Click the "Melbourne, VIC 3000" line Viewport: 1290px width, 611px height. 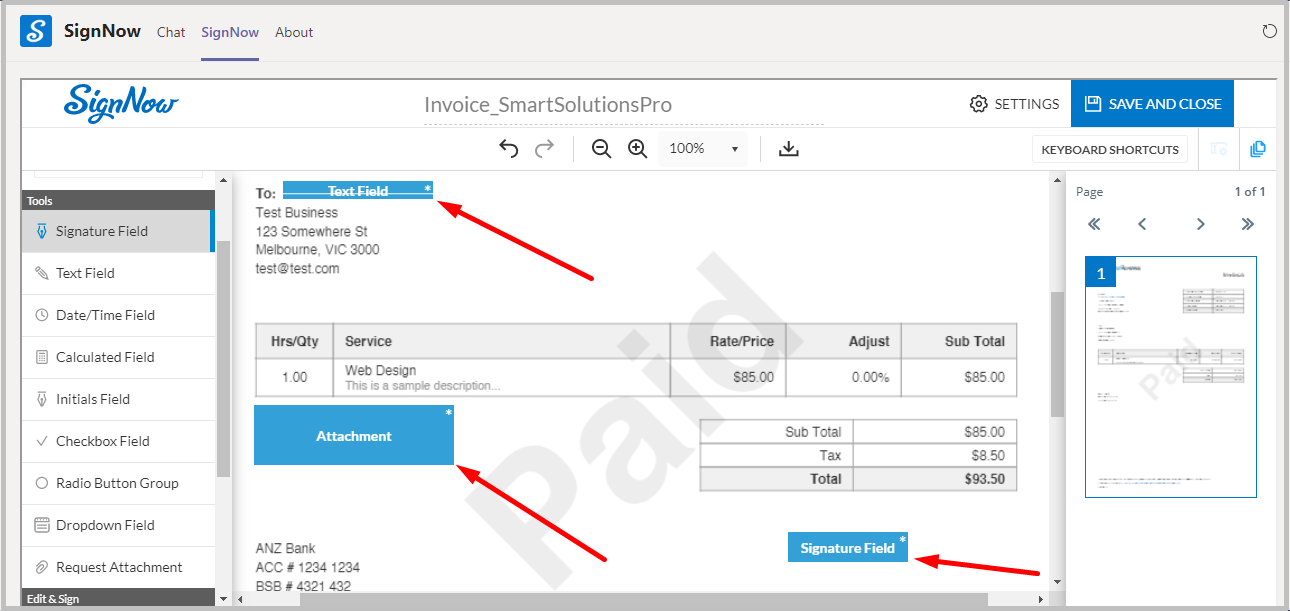pyautogui.click(x=318, y=250)
